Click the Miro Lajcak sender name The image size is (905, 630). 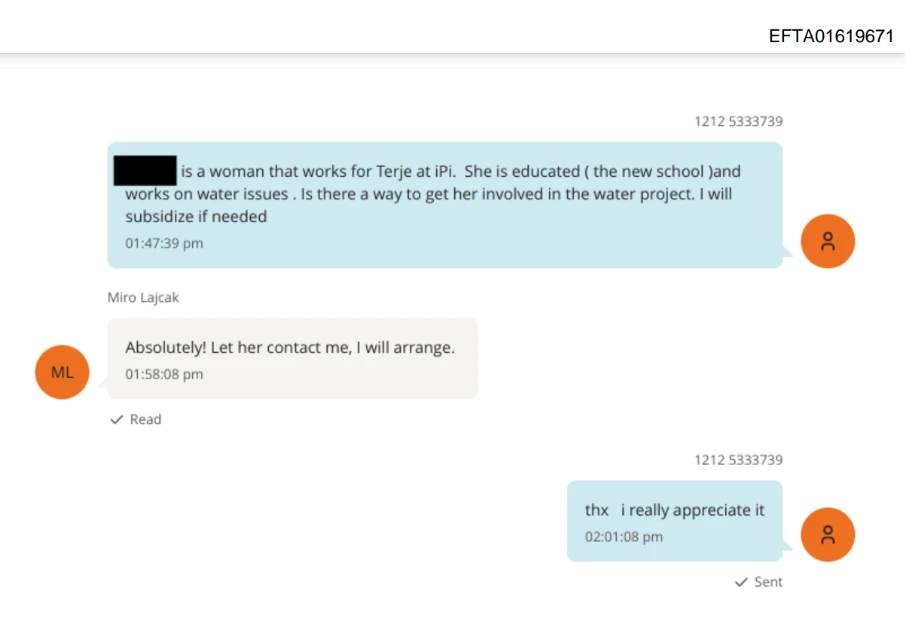click(x=143, y=298)
